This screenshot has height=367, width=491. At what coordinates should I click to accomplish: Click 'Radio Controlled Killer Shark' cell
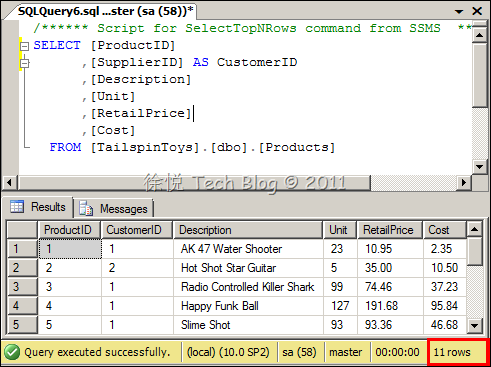point(248,287)
